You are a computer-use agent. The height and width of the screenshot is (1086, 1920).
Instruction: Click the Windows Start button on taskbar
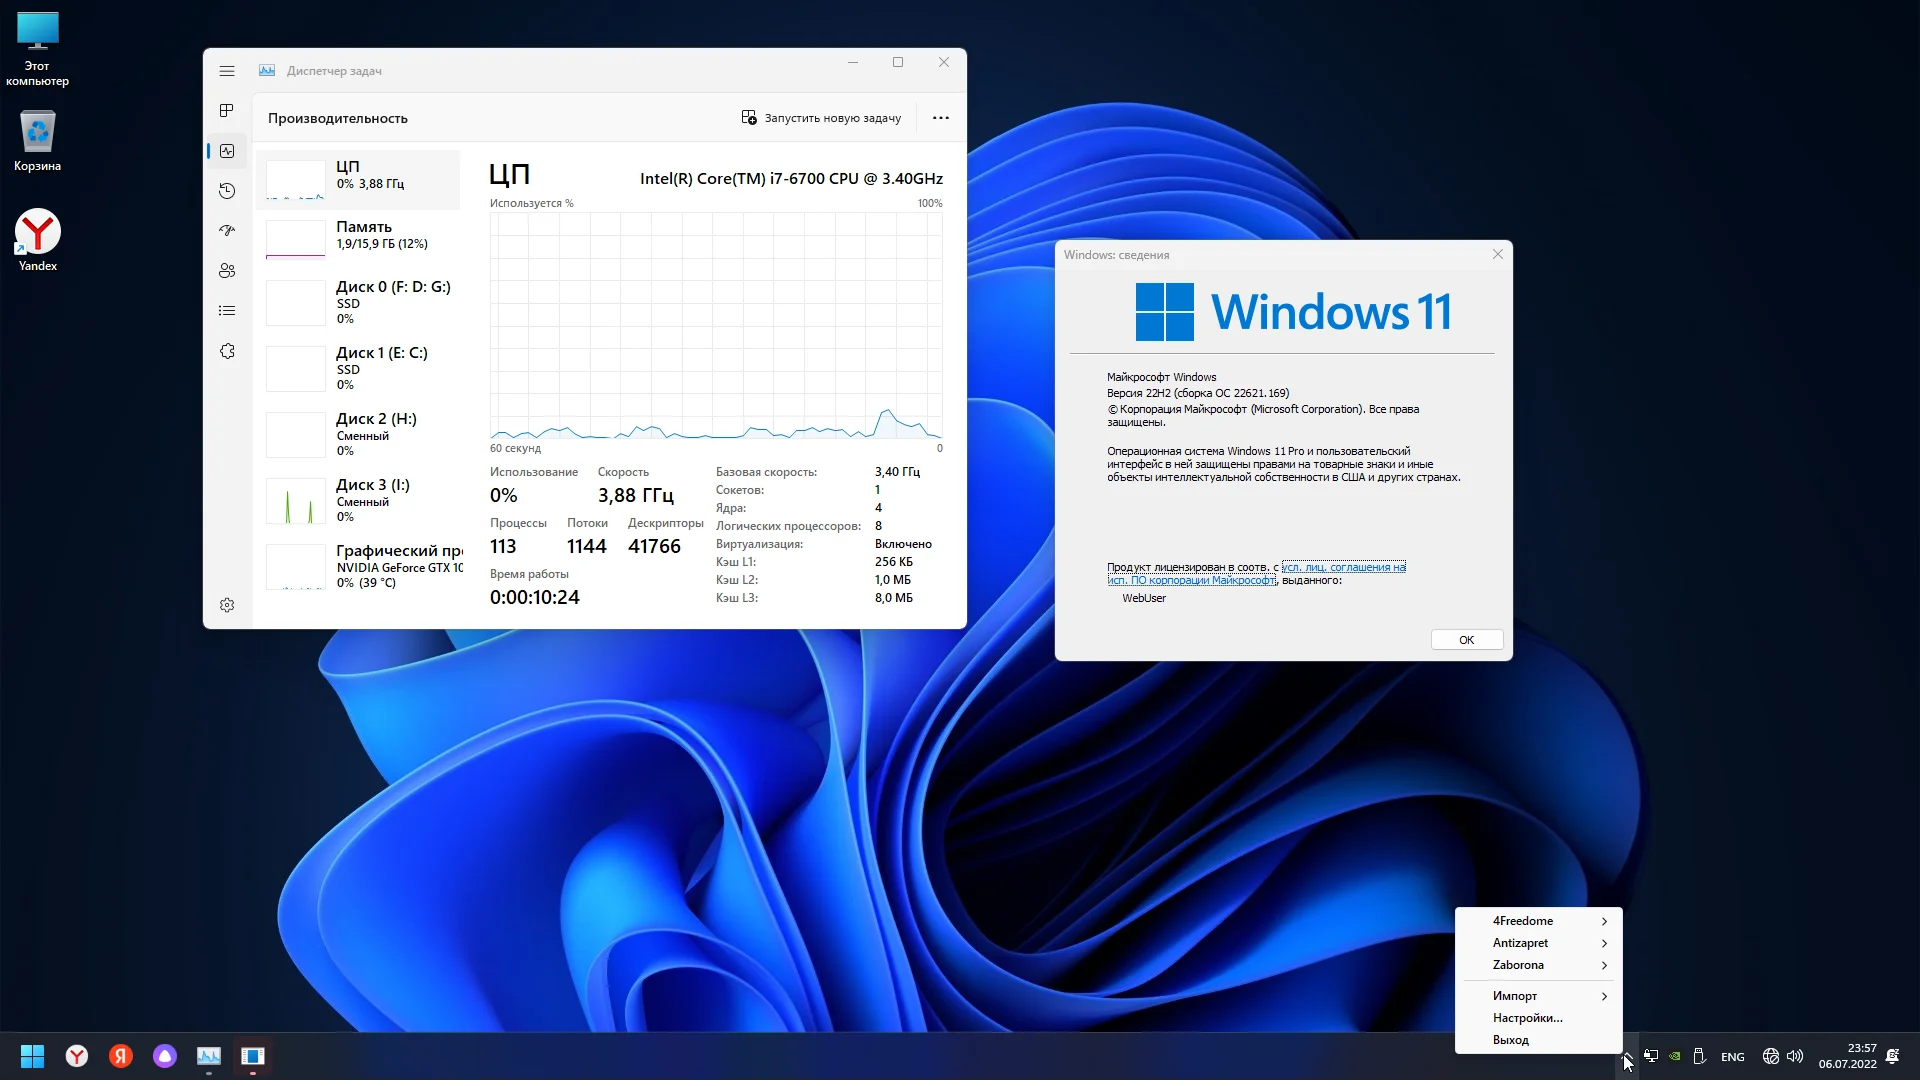coord(32,1056)
